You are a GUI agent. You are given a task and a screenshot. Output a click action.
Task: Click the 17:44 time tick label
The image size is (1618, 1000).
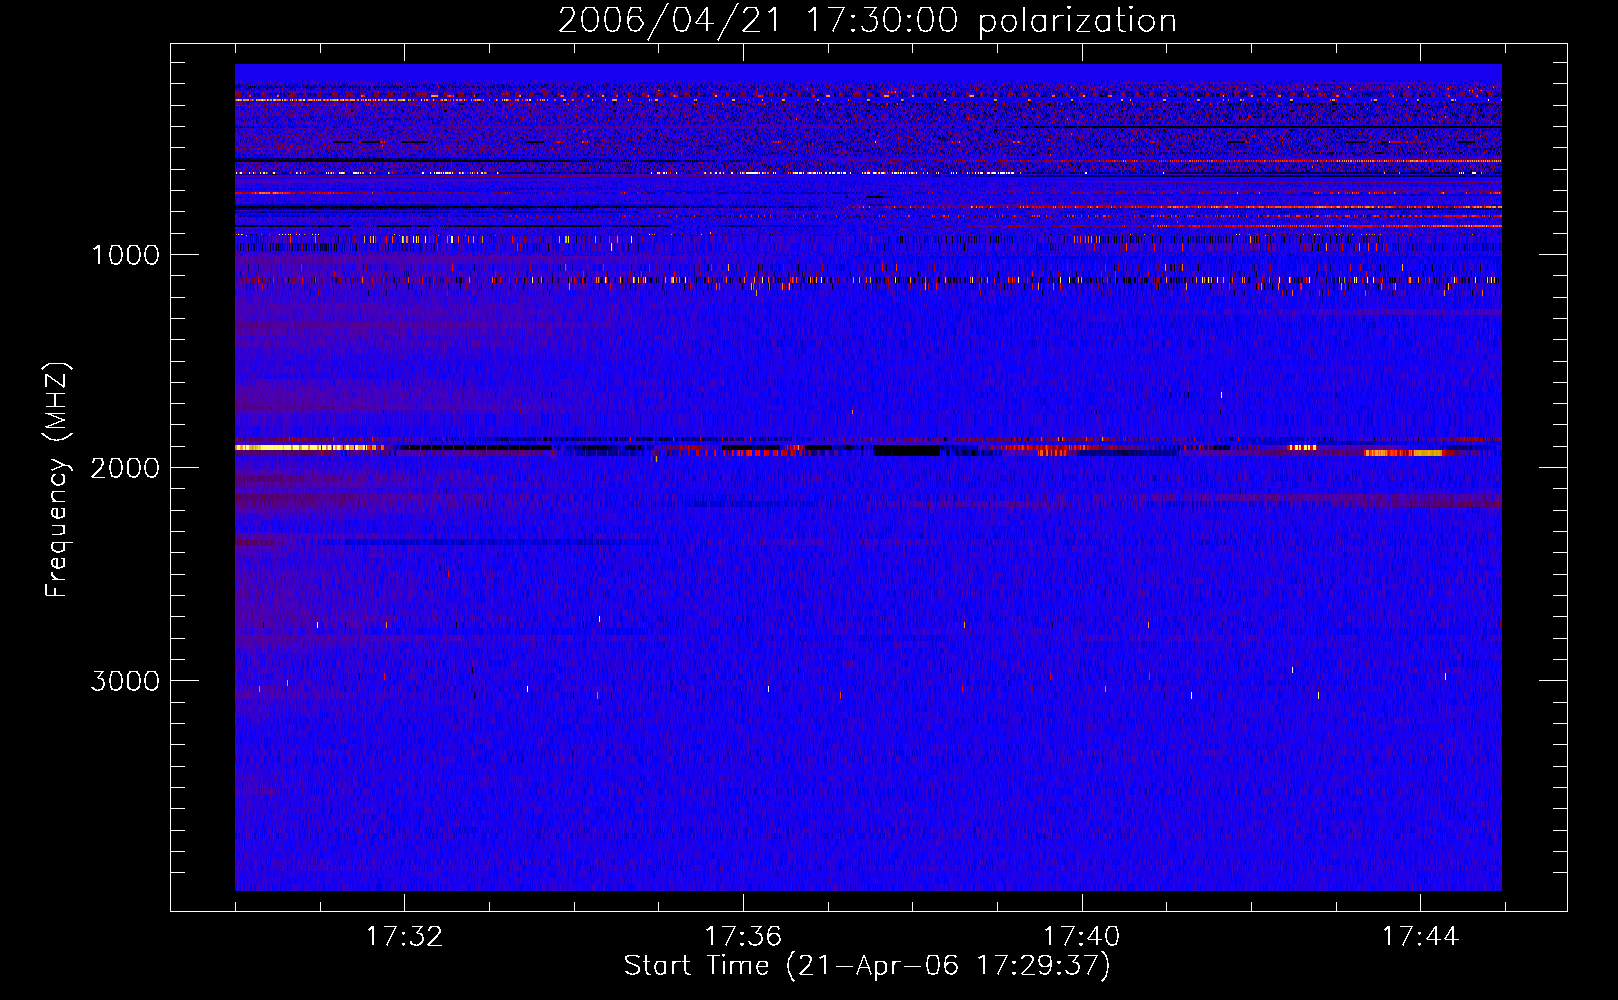coord(1420,937)
